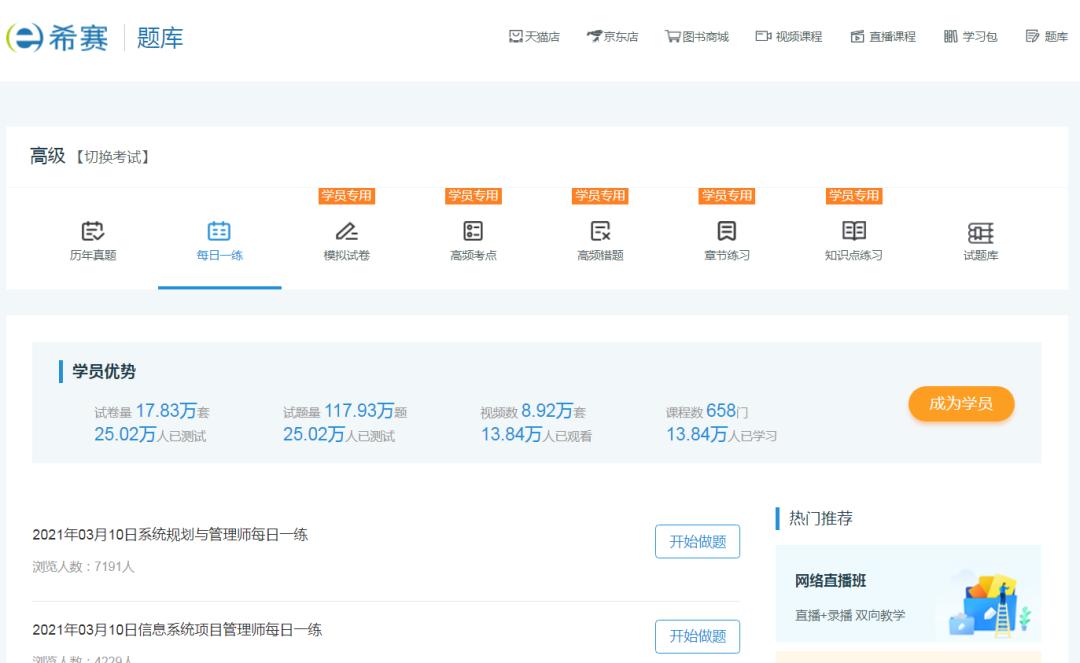This screenshot has height=663, width=1080.
Task: Open the 章节练习 chapter exercise icon
Action: [x=727, y=231]
